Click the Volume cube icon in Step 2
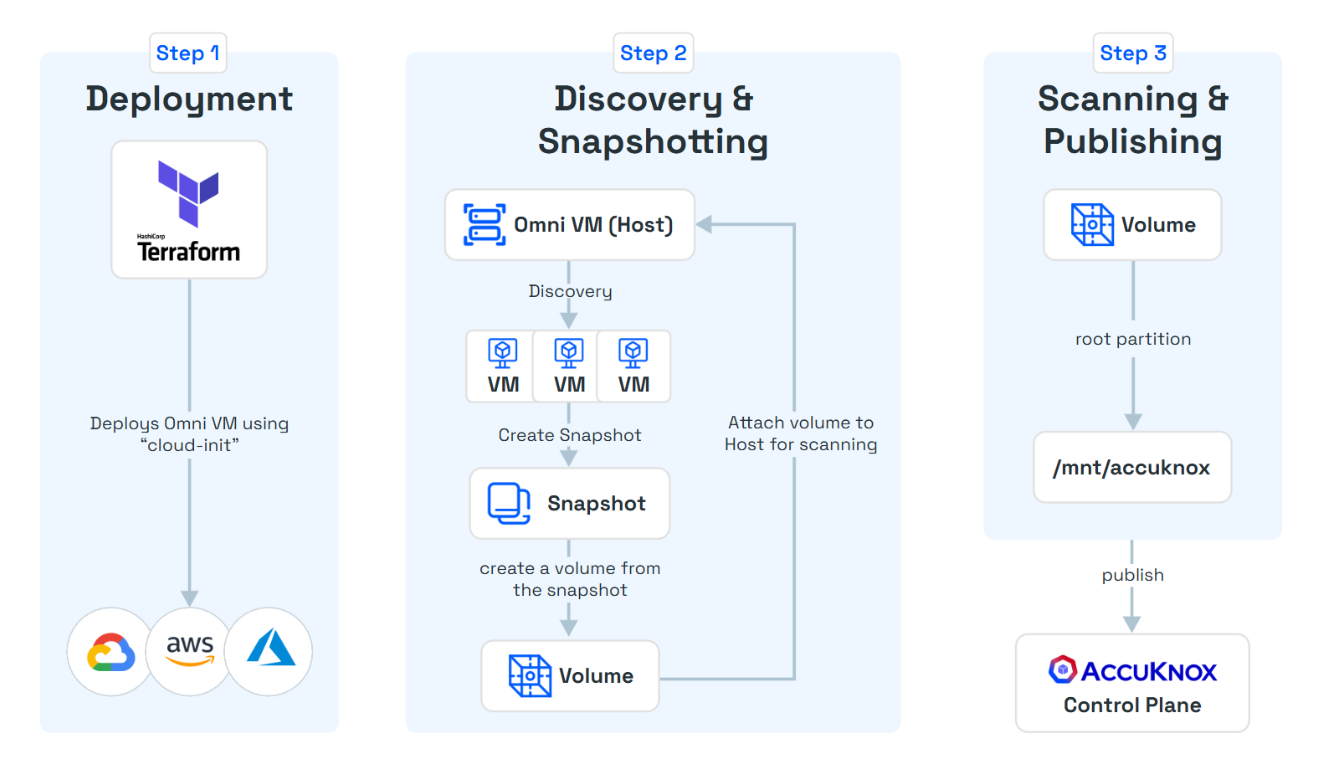The width and height of the screenshot is (1327, 774). pyautogui.click(x=529, y=676)
